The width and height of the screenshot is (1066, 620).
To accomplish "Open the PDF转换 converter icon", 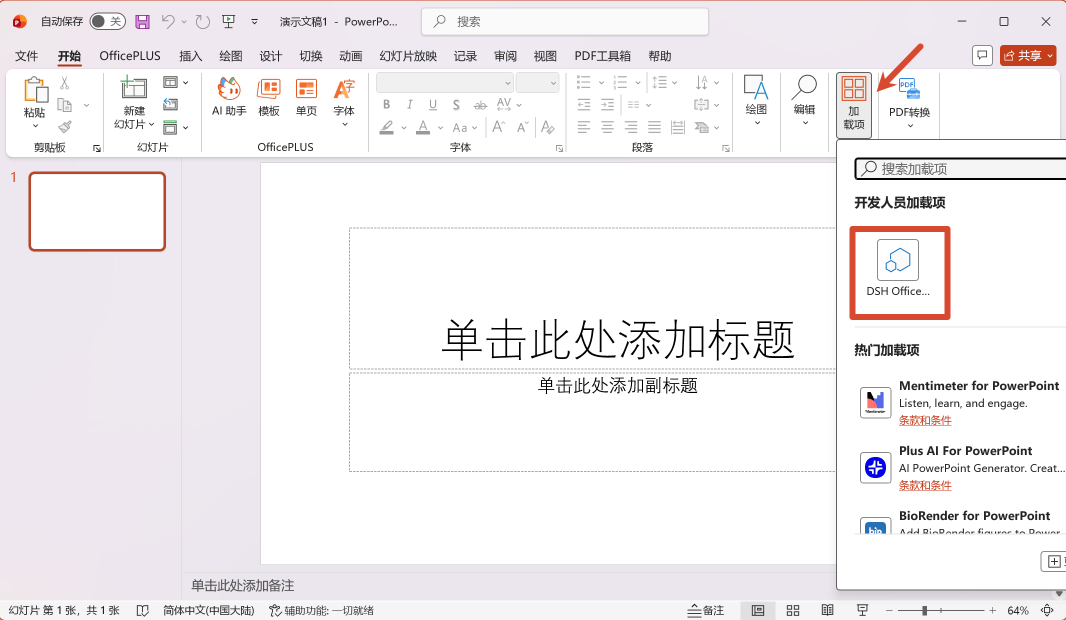I will [x=909, y=103].
